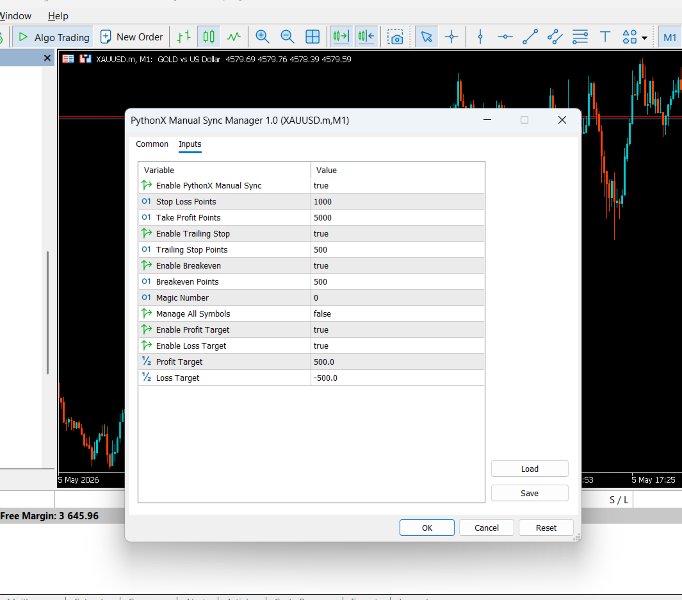
Task: Select Magic Number value 0
Action: pos(398,298)
